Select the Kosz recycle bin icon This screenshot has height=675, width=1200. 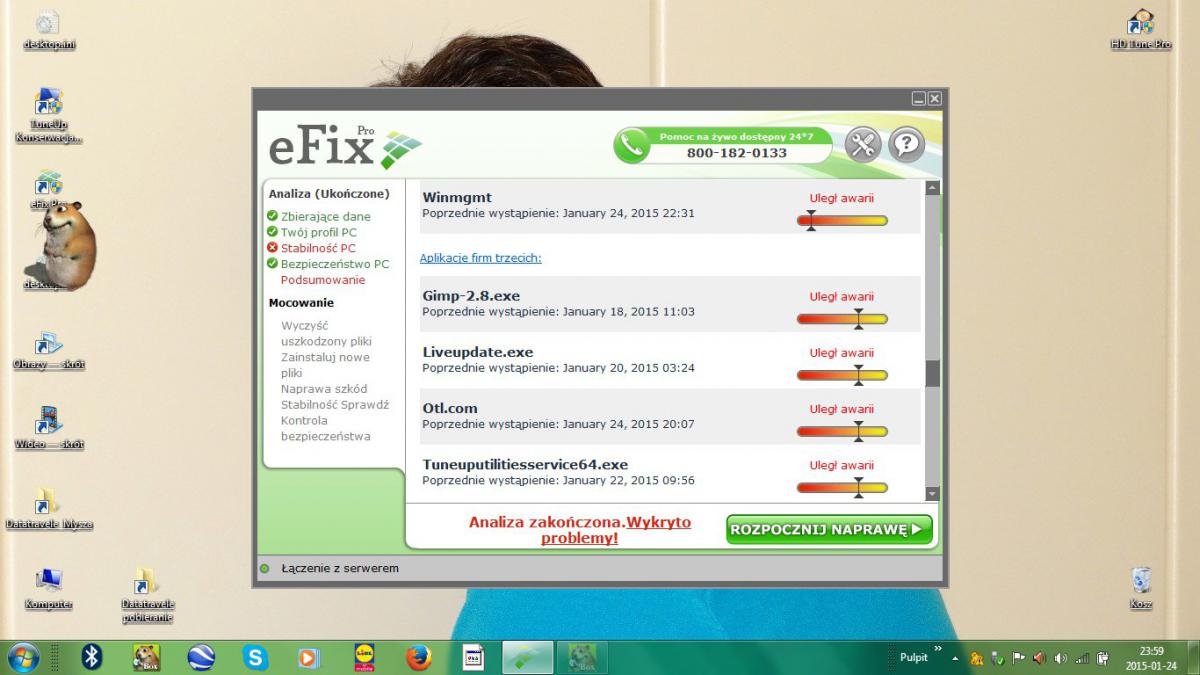(1141, 588)
